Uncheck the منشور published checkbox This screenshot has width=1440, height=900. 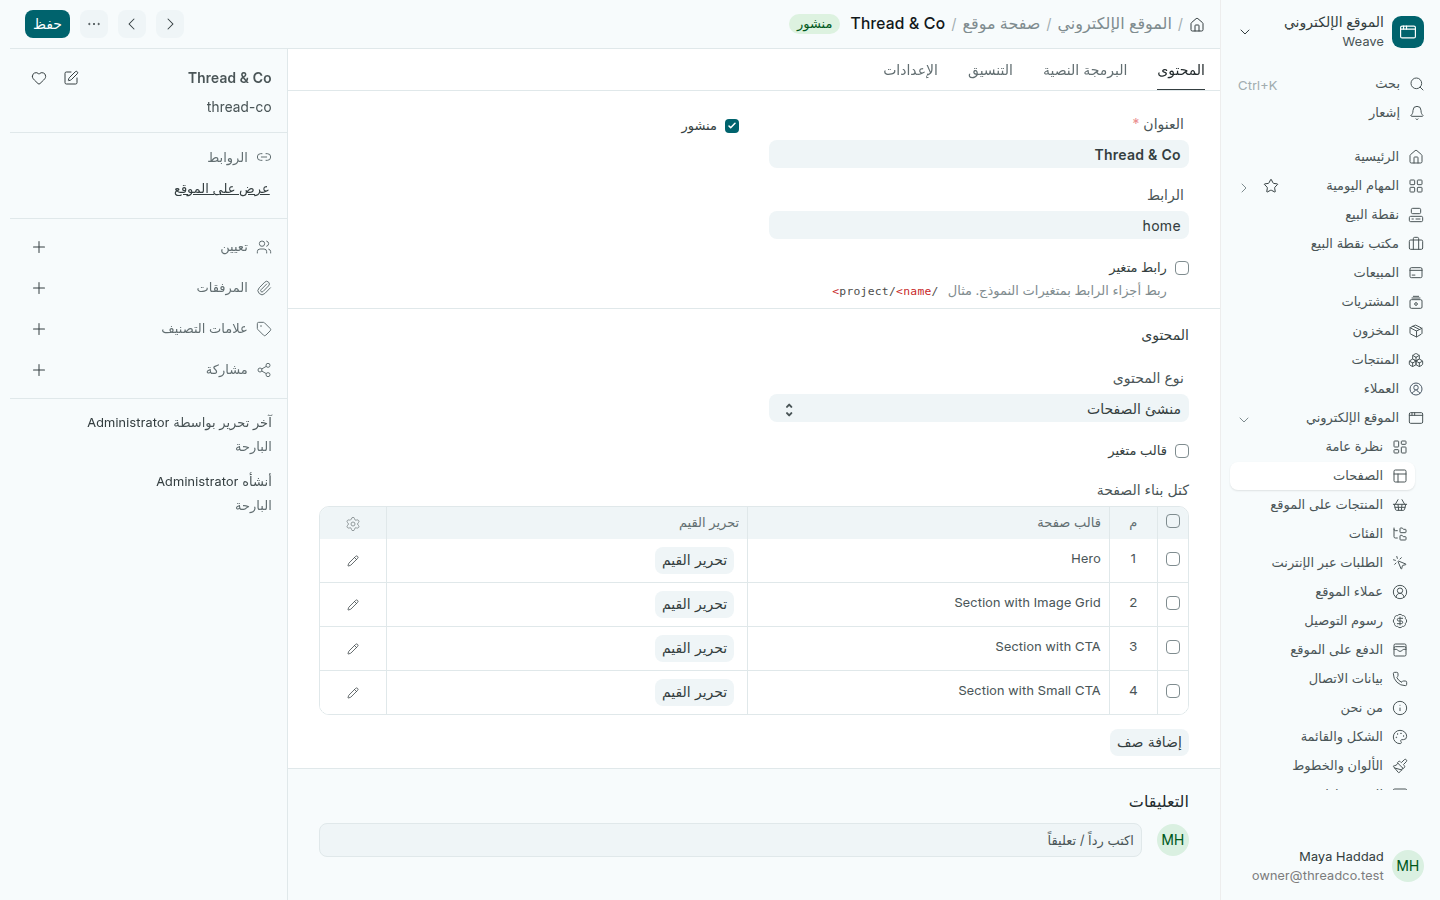(x=732, y=126)
